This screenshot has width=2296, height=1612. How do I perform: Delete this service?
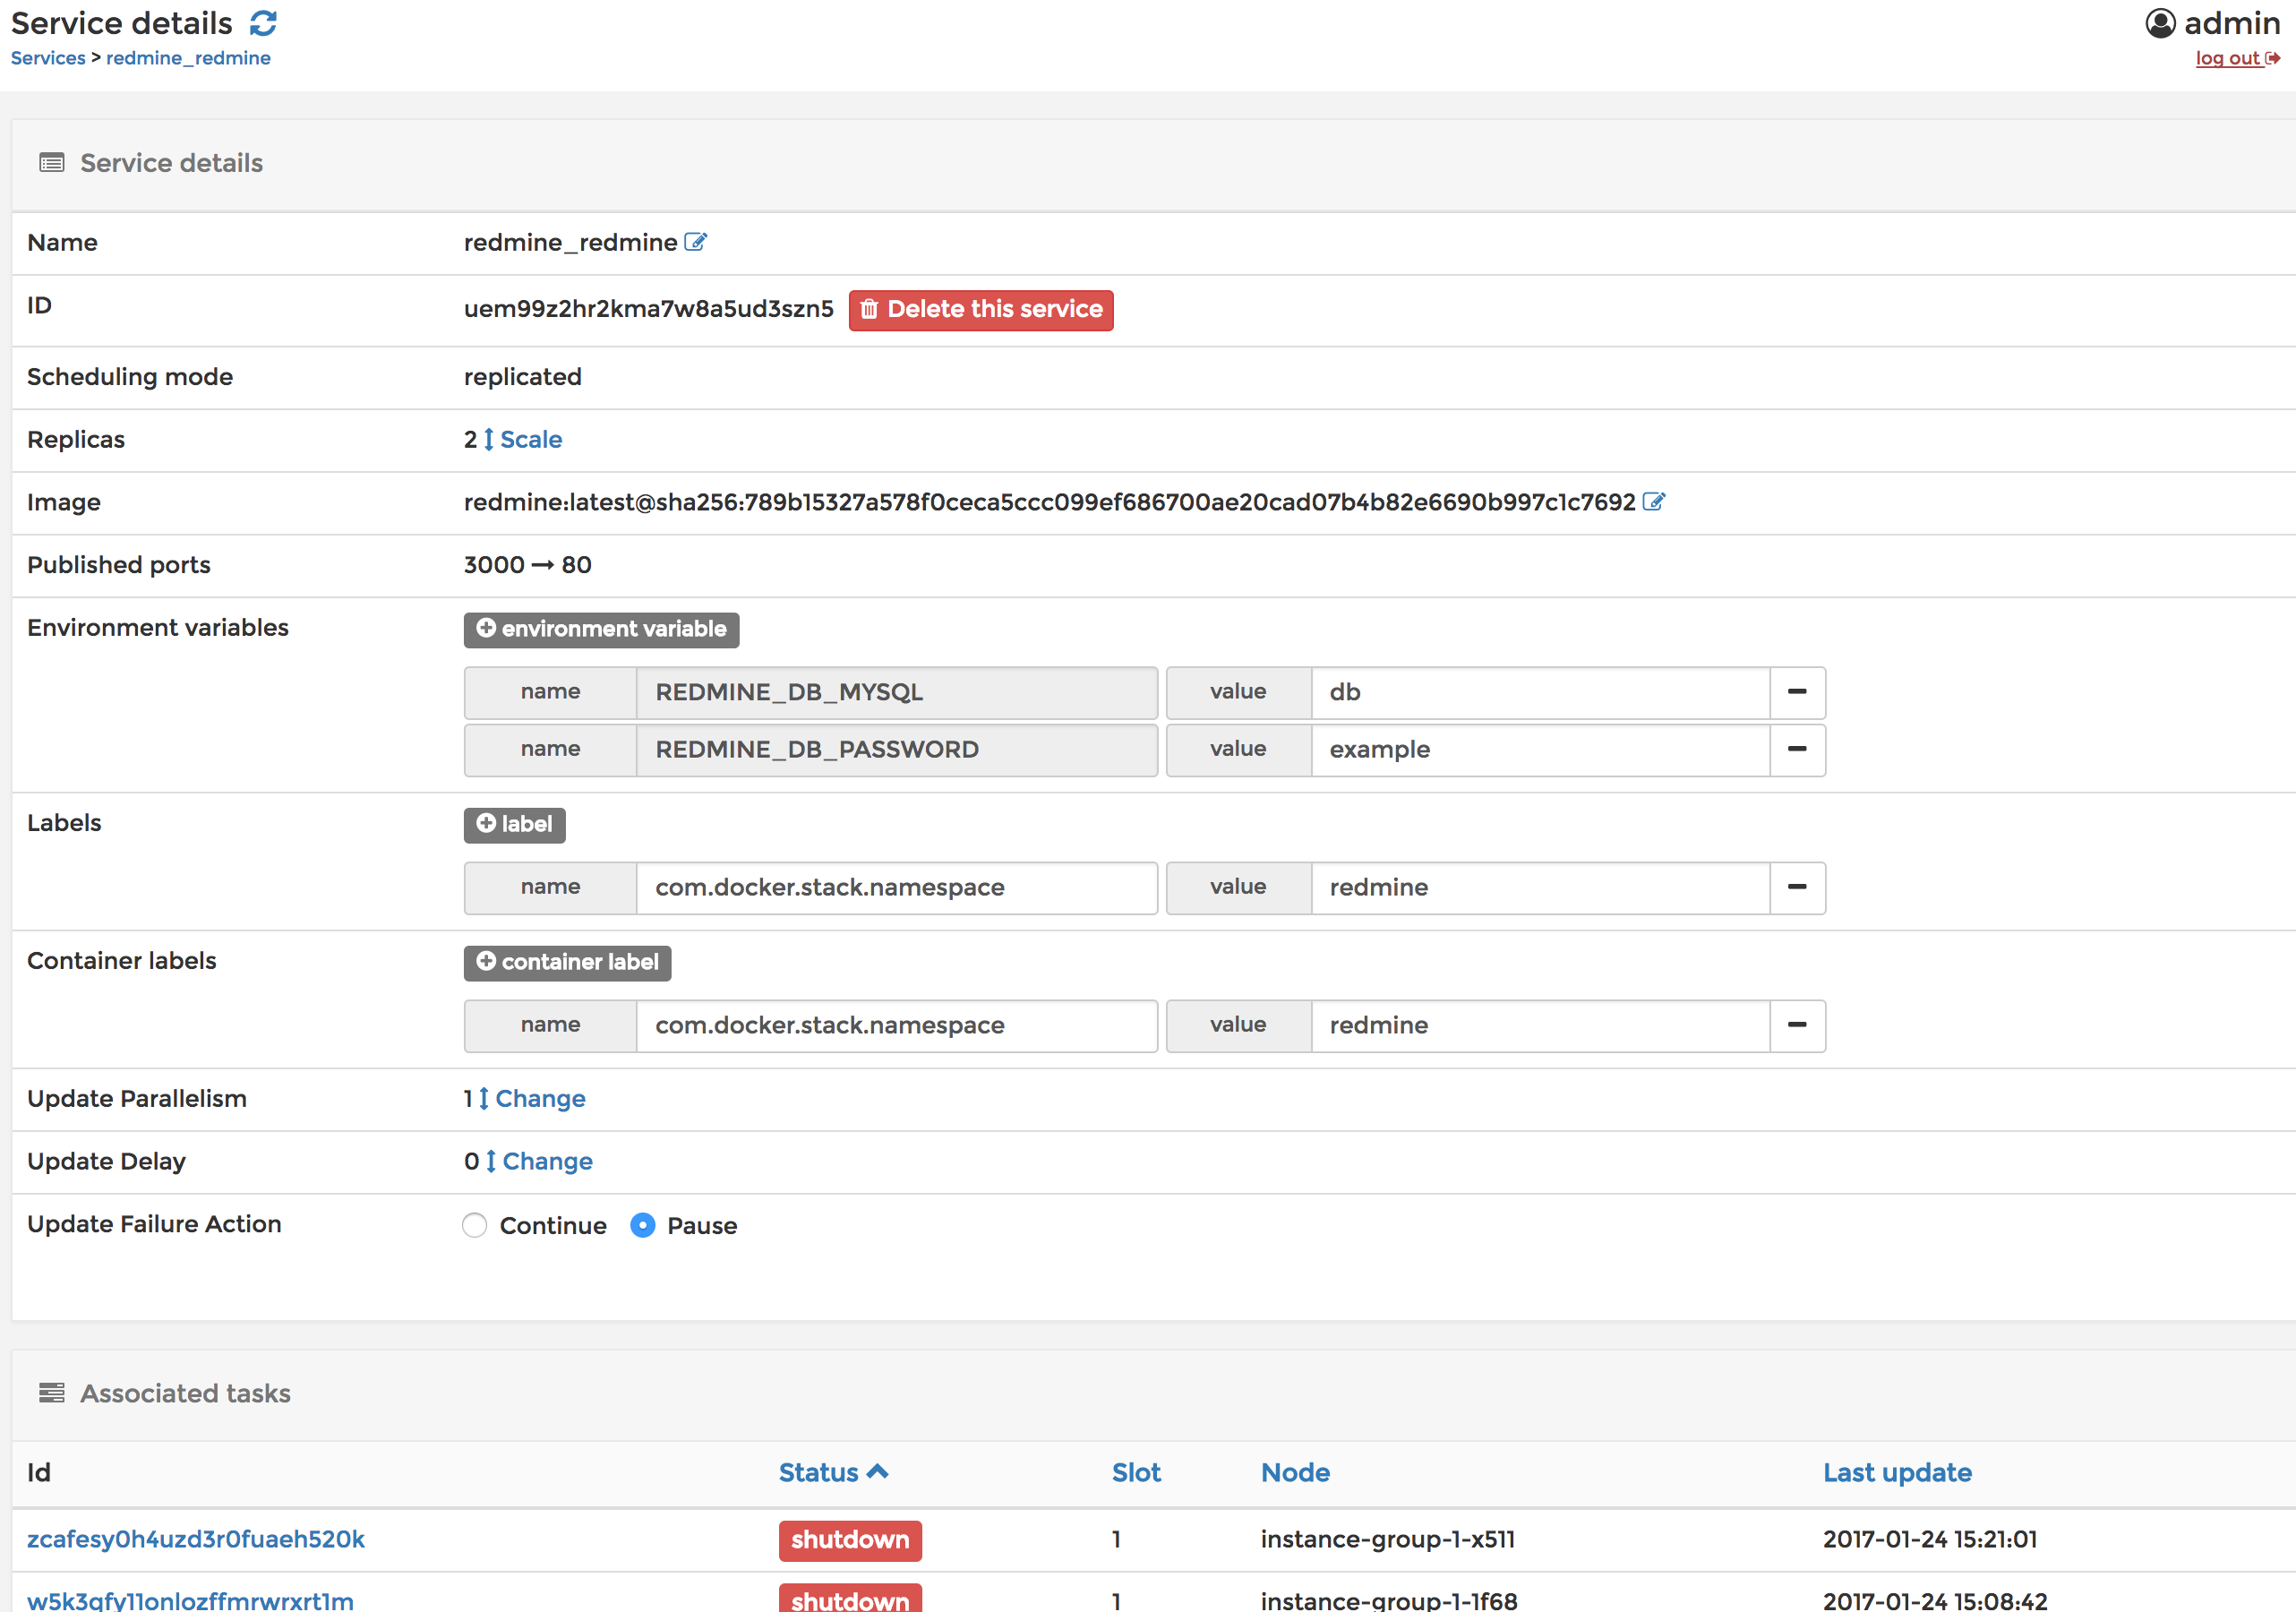point(980,309)
